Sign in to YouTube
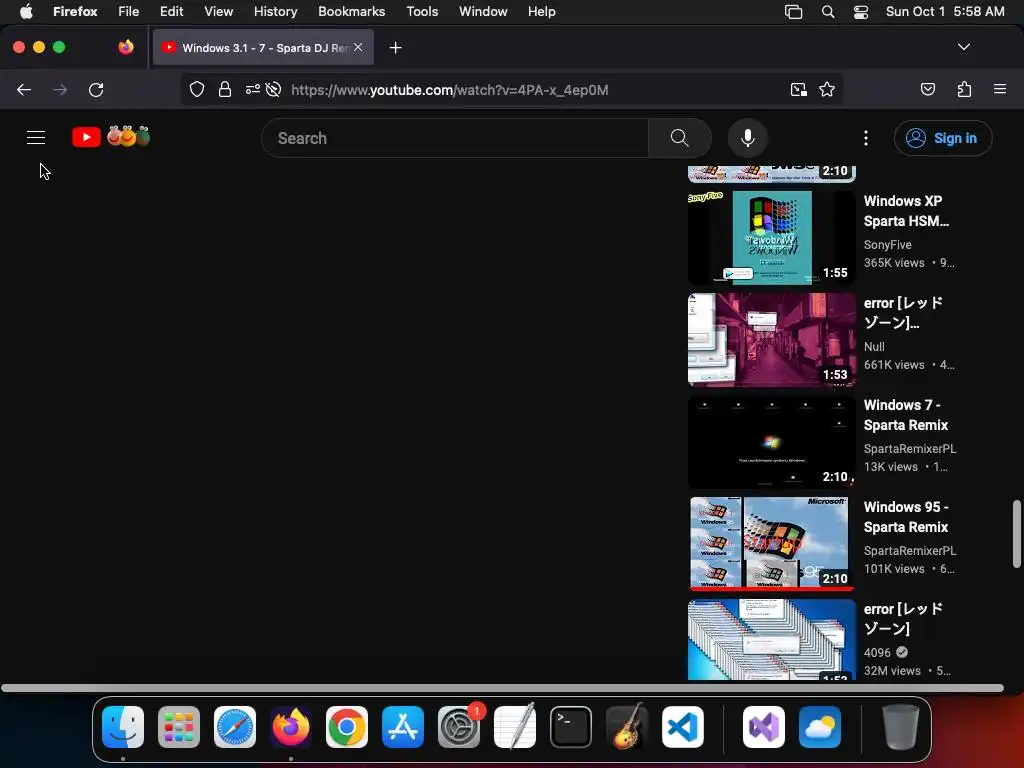Image resolution: width=1024 pixels, height=768 pixels. point(943,138)
